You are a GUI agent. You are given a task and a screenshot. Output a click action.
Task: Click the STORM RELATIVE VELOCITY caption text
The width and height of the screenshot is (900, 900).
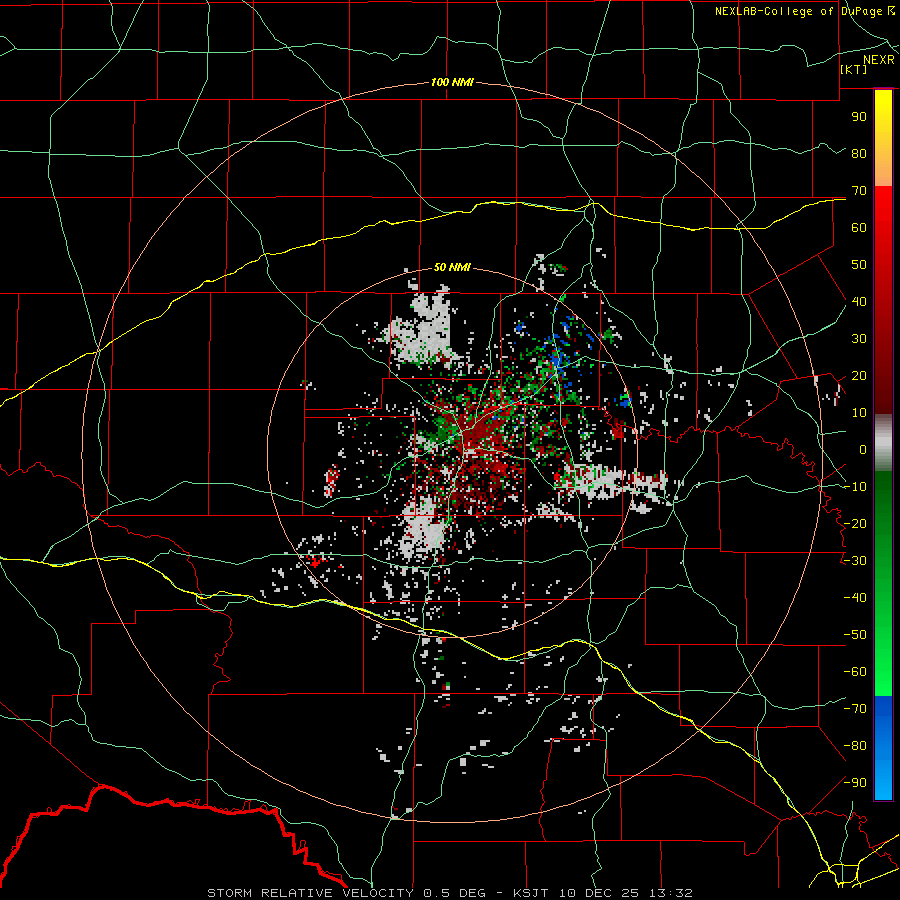[310, 893]
